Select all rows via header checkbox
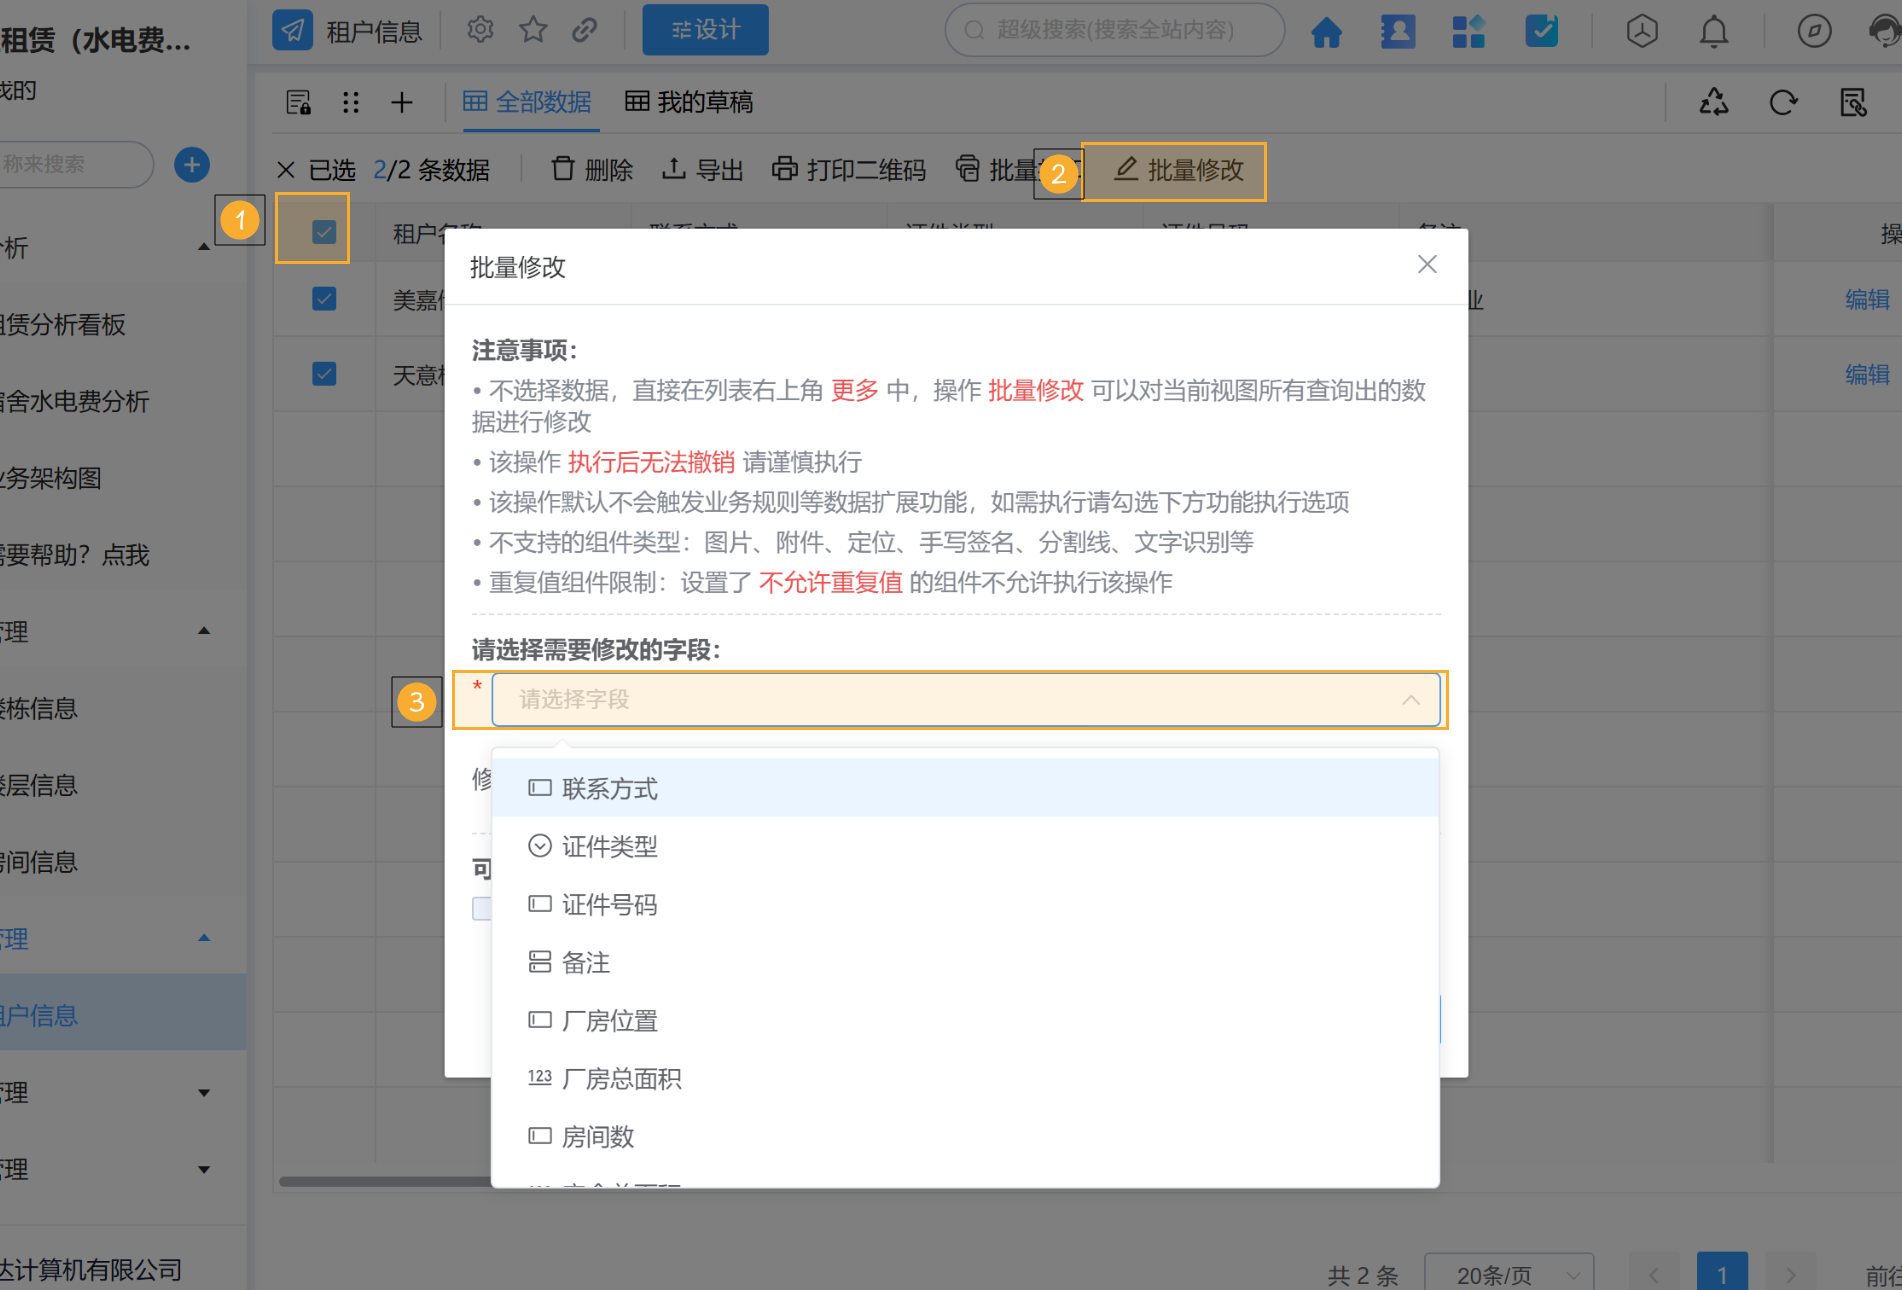 coord(324,231)
